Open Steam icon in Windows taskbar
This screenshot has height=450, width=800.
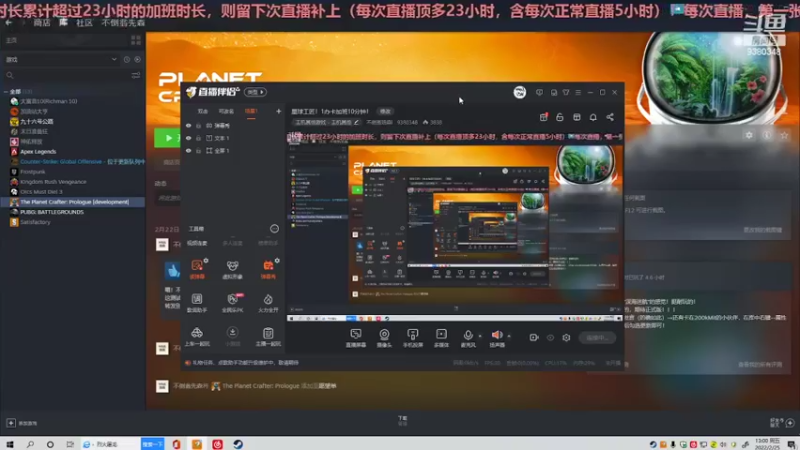(x=238, y=444)
